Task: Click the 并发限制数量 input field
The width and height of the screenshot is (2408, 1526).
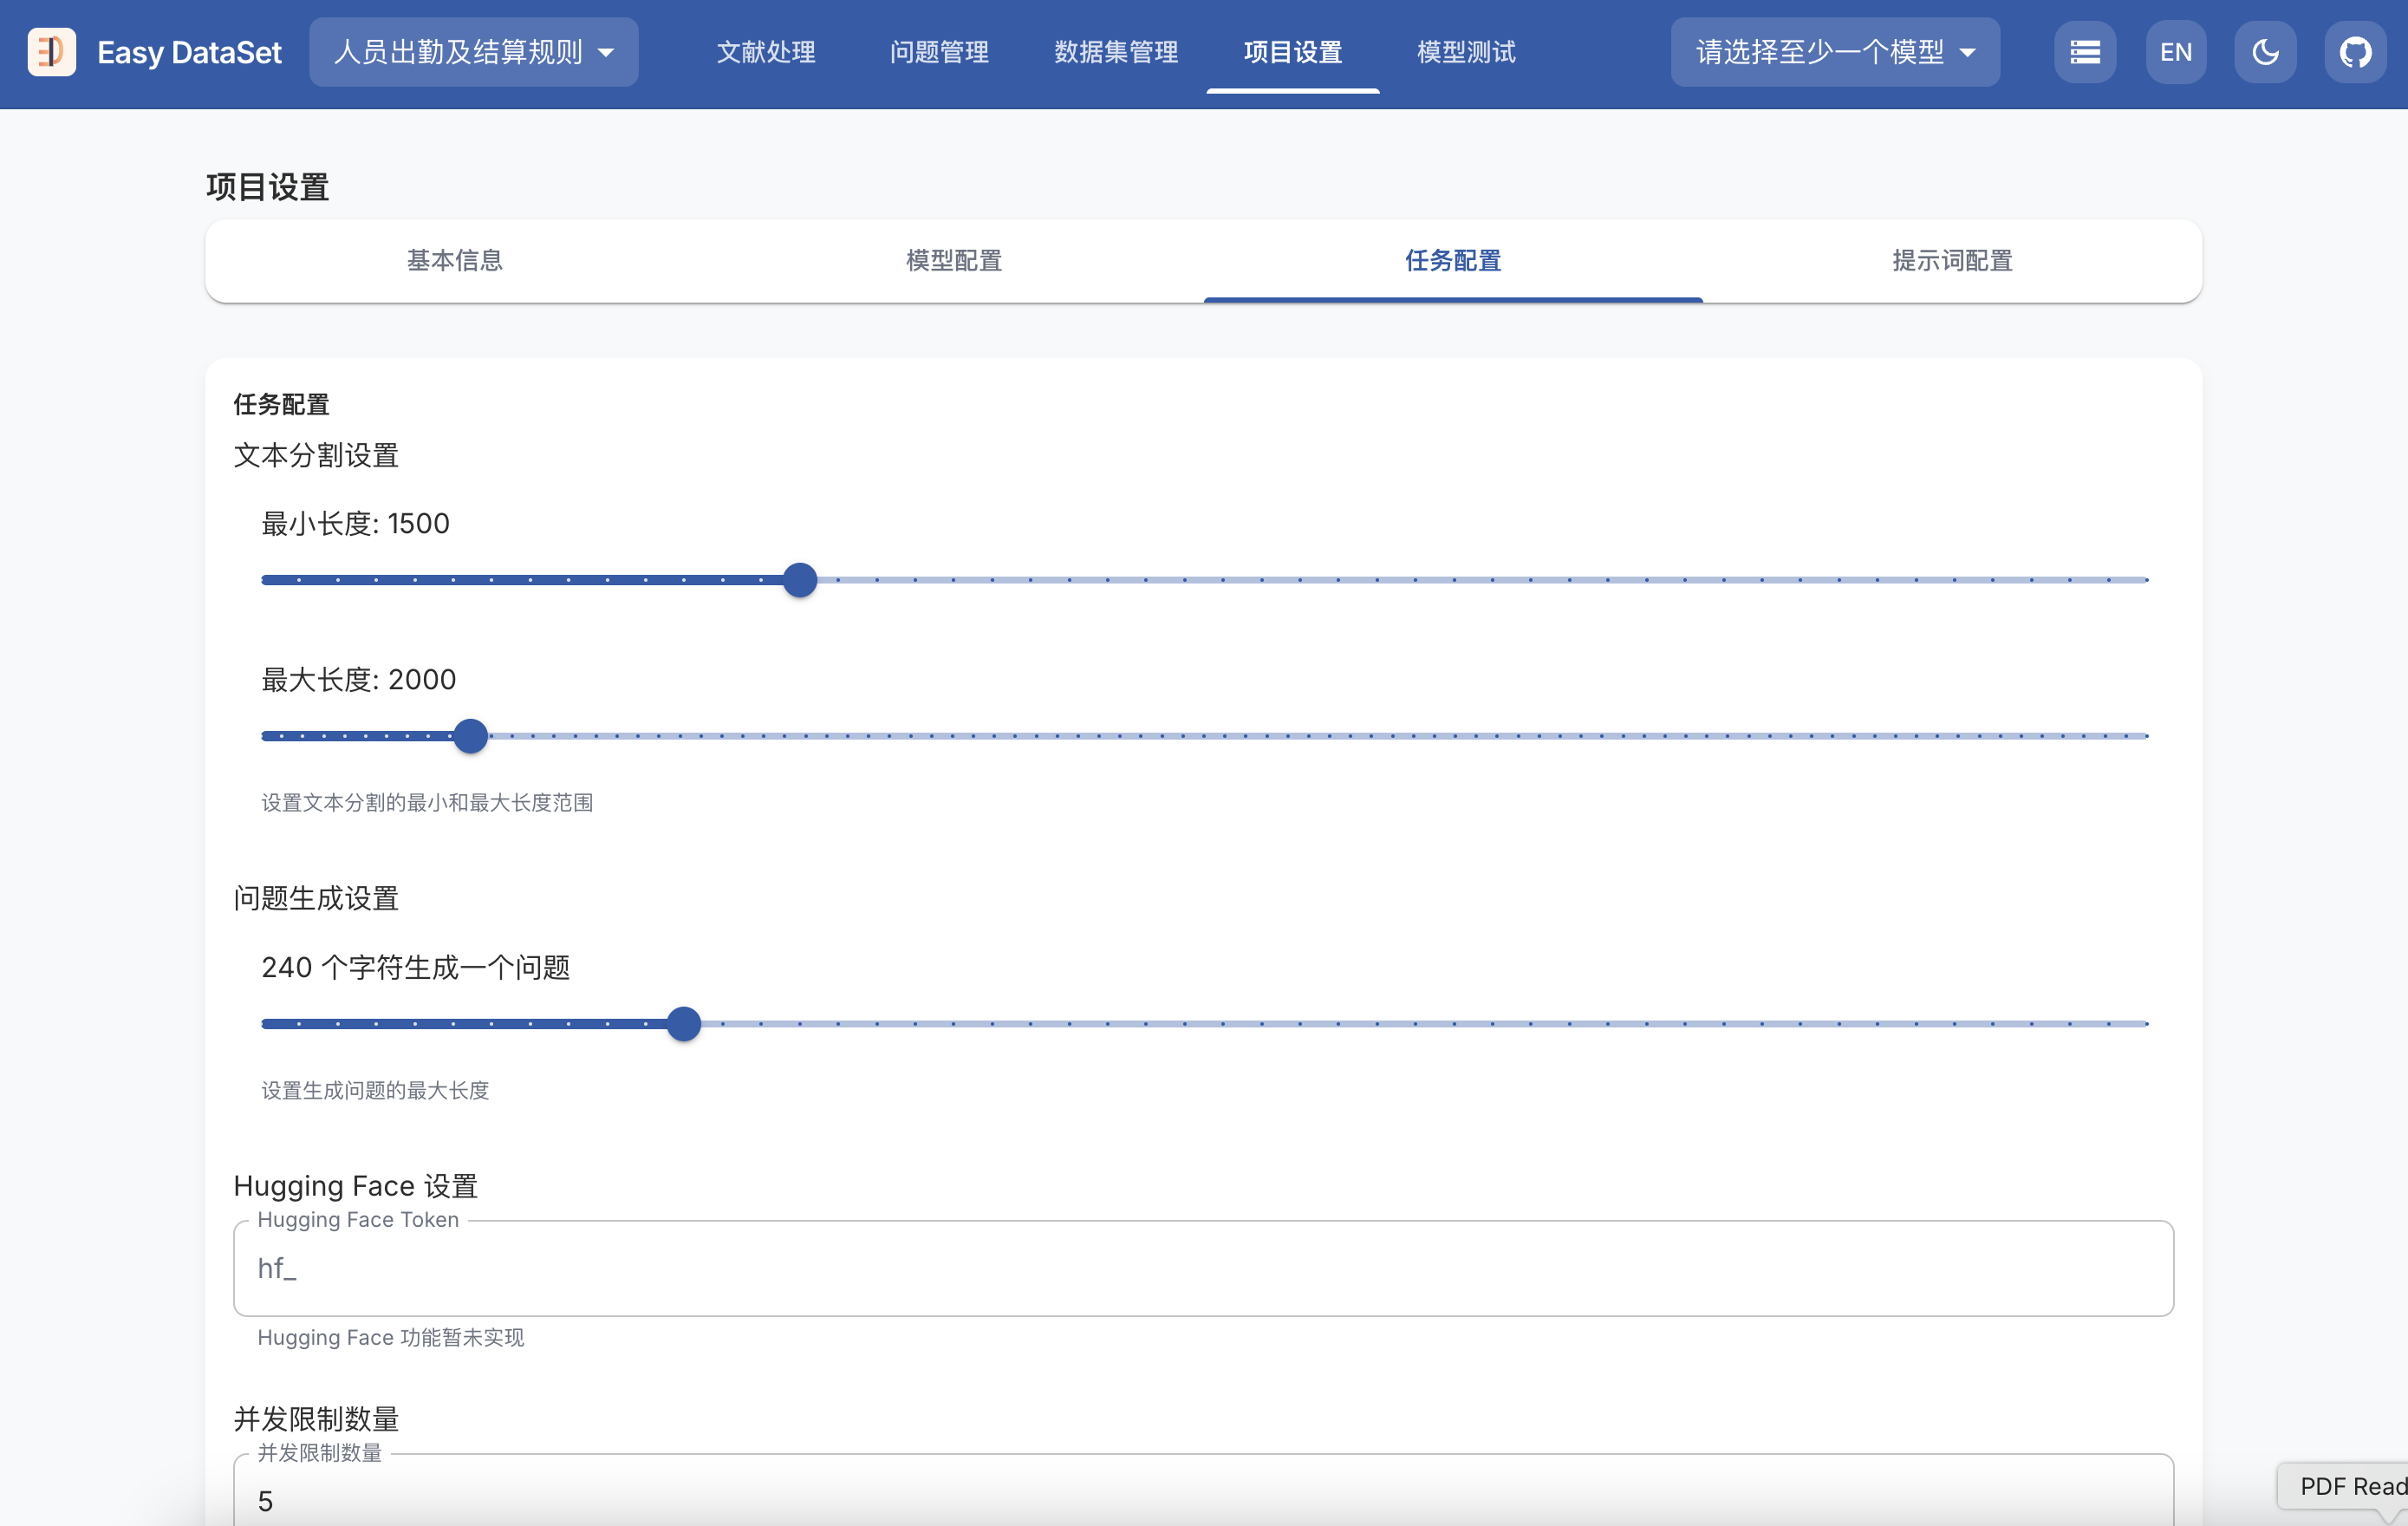Action: [x=1202, y=1499]
